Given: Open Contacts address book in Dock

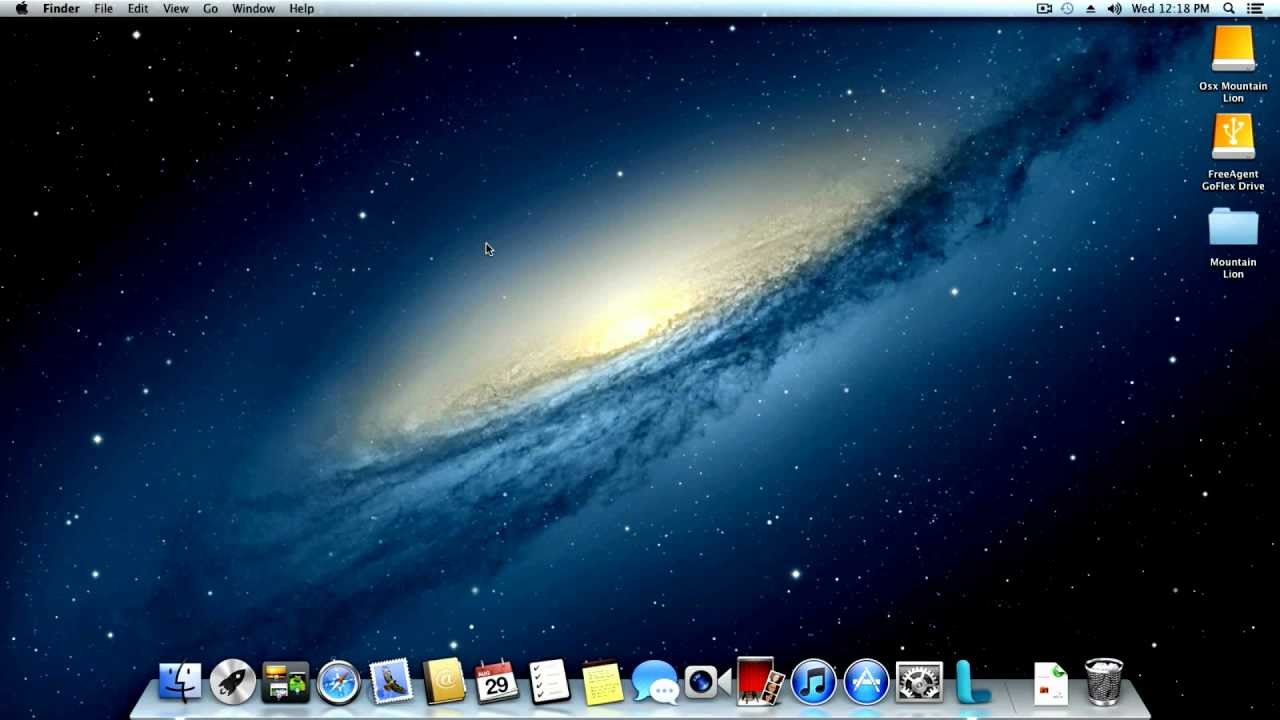Looking at the screenshot, I should point(444,683).
